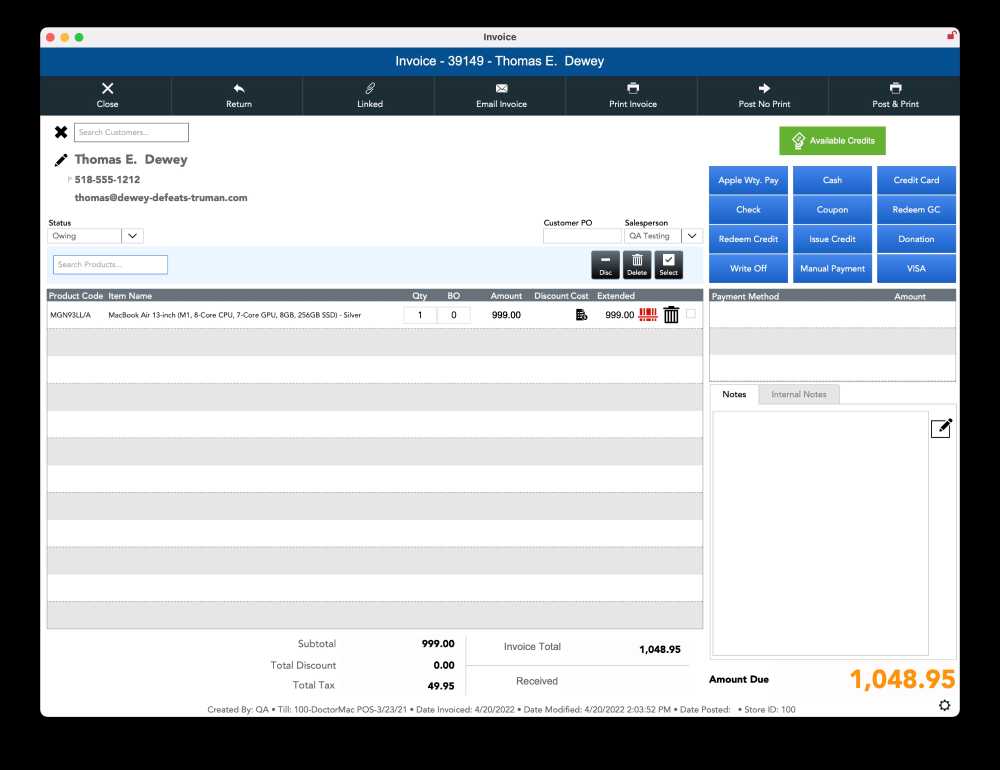Click the lock icon in title bar
This screenshot has height=770, width=1000.
tap(951, 36)
